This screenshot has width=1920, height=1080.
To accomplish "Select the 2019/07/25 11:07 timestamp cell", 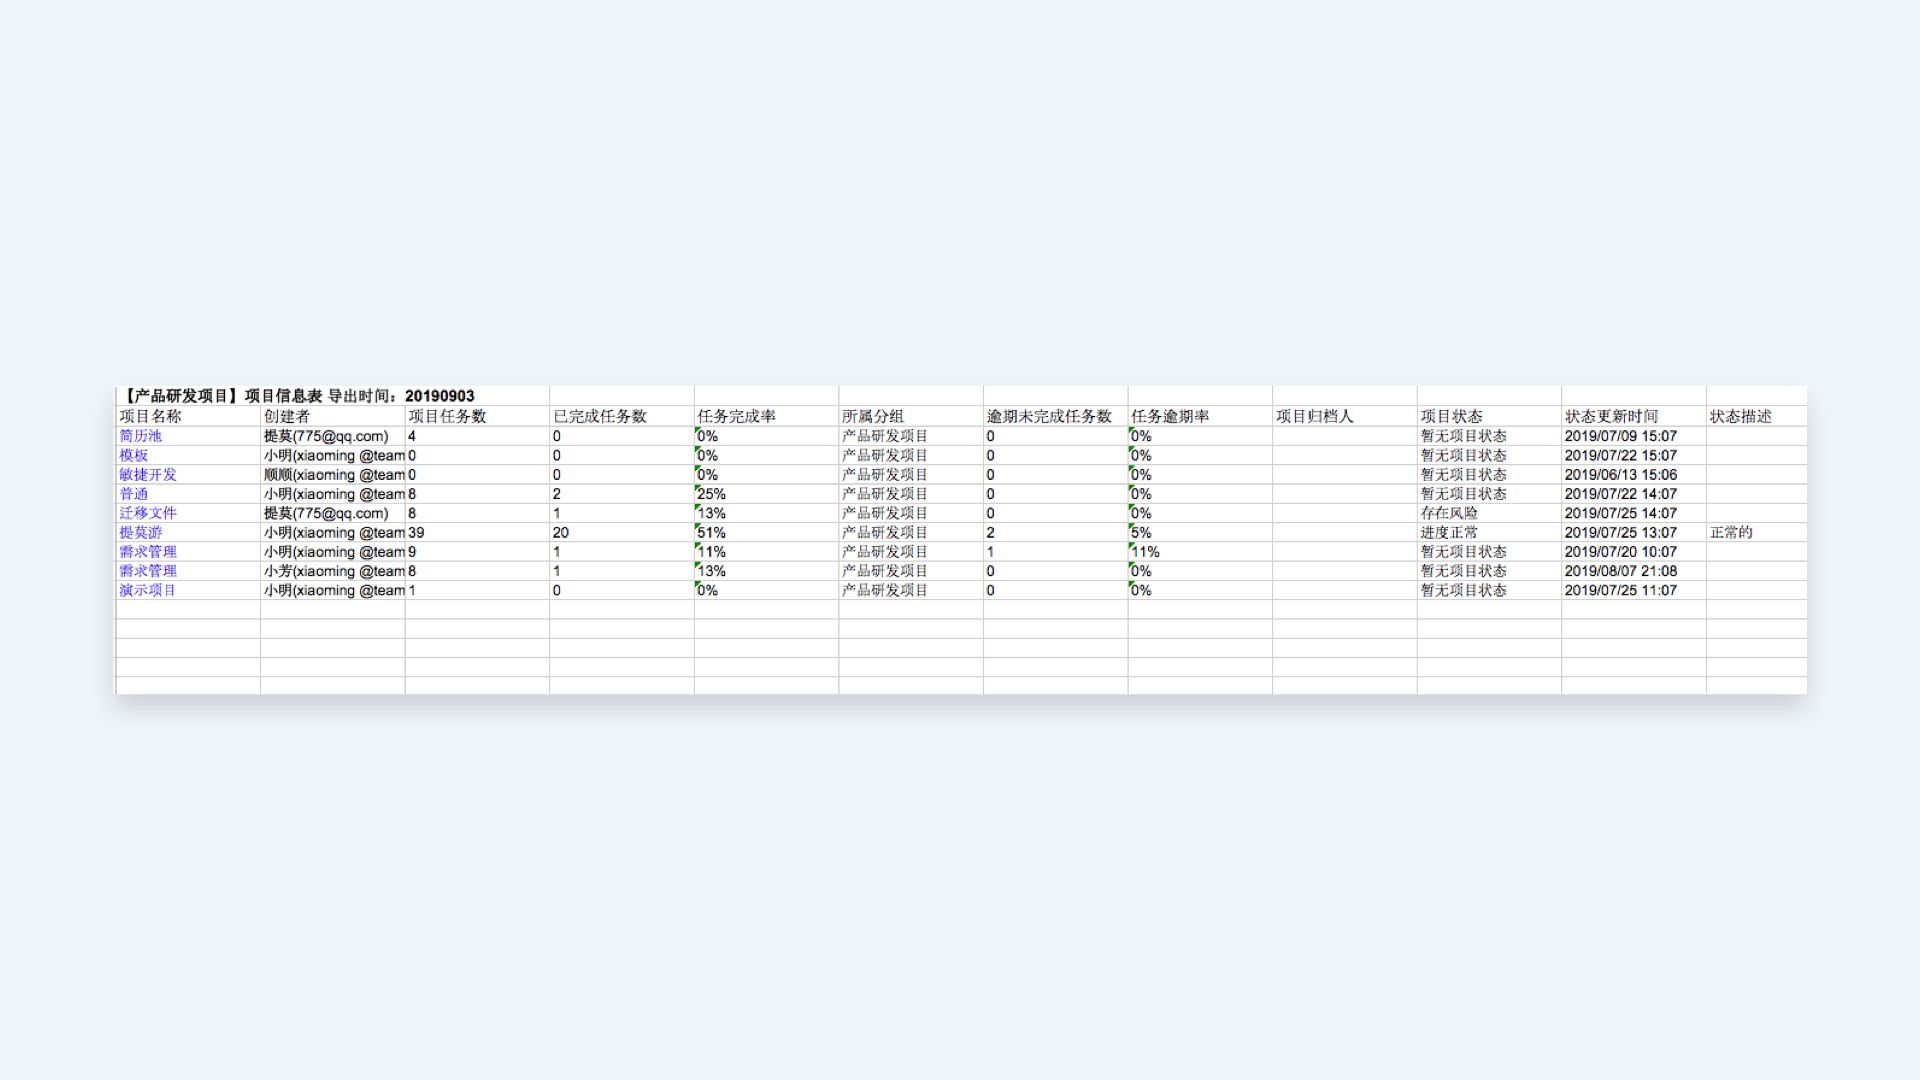I will coord(1633,591).
